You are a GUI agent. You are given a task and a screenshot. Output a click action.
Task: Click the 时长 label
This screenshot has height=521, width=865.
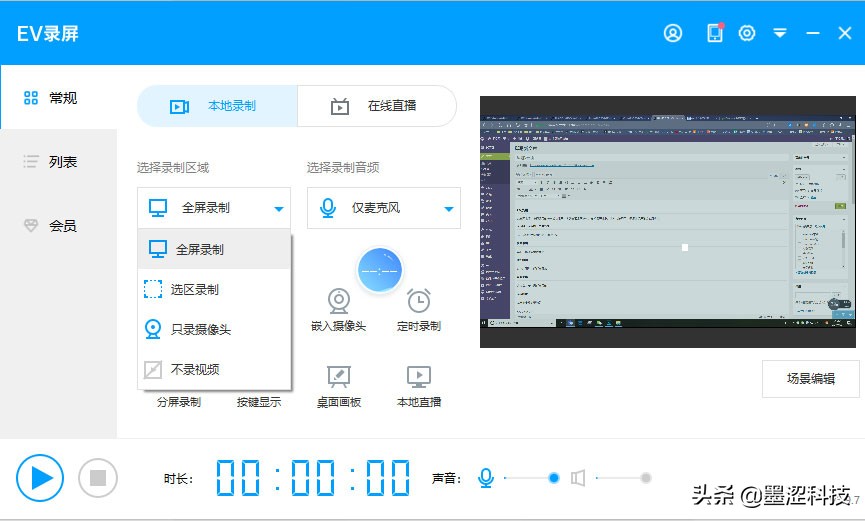178,479
